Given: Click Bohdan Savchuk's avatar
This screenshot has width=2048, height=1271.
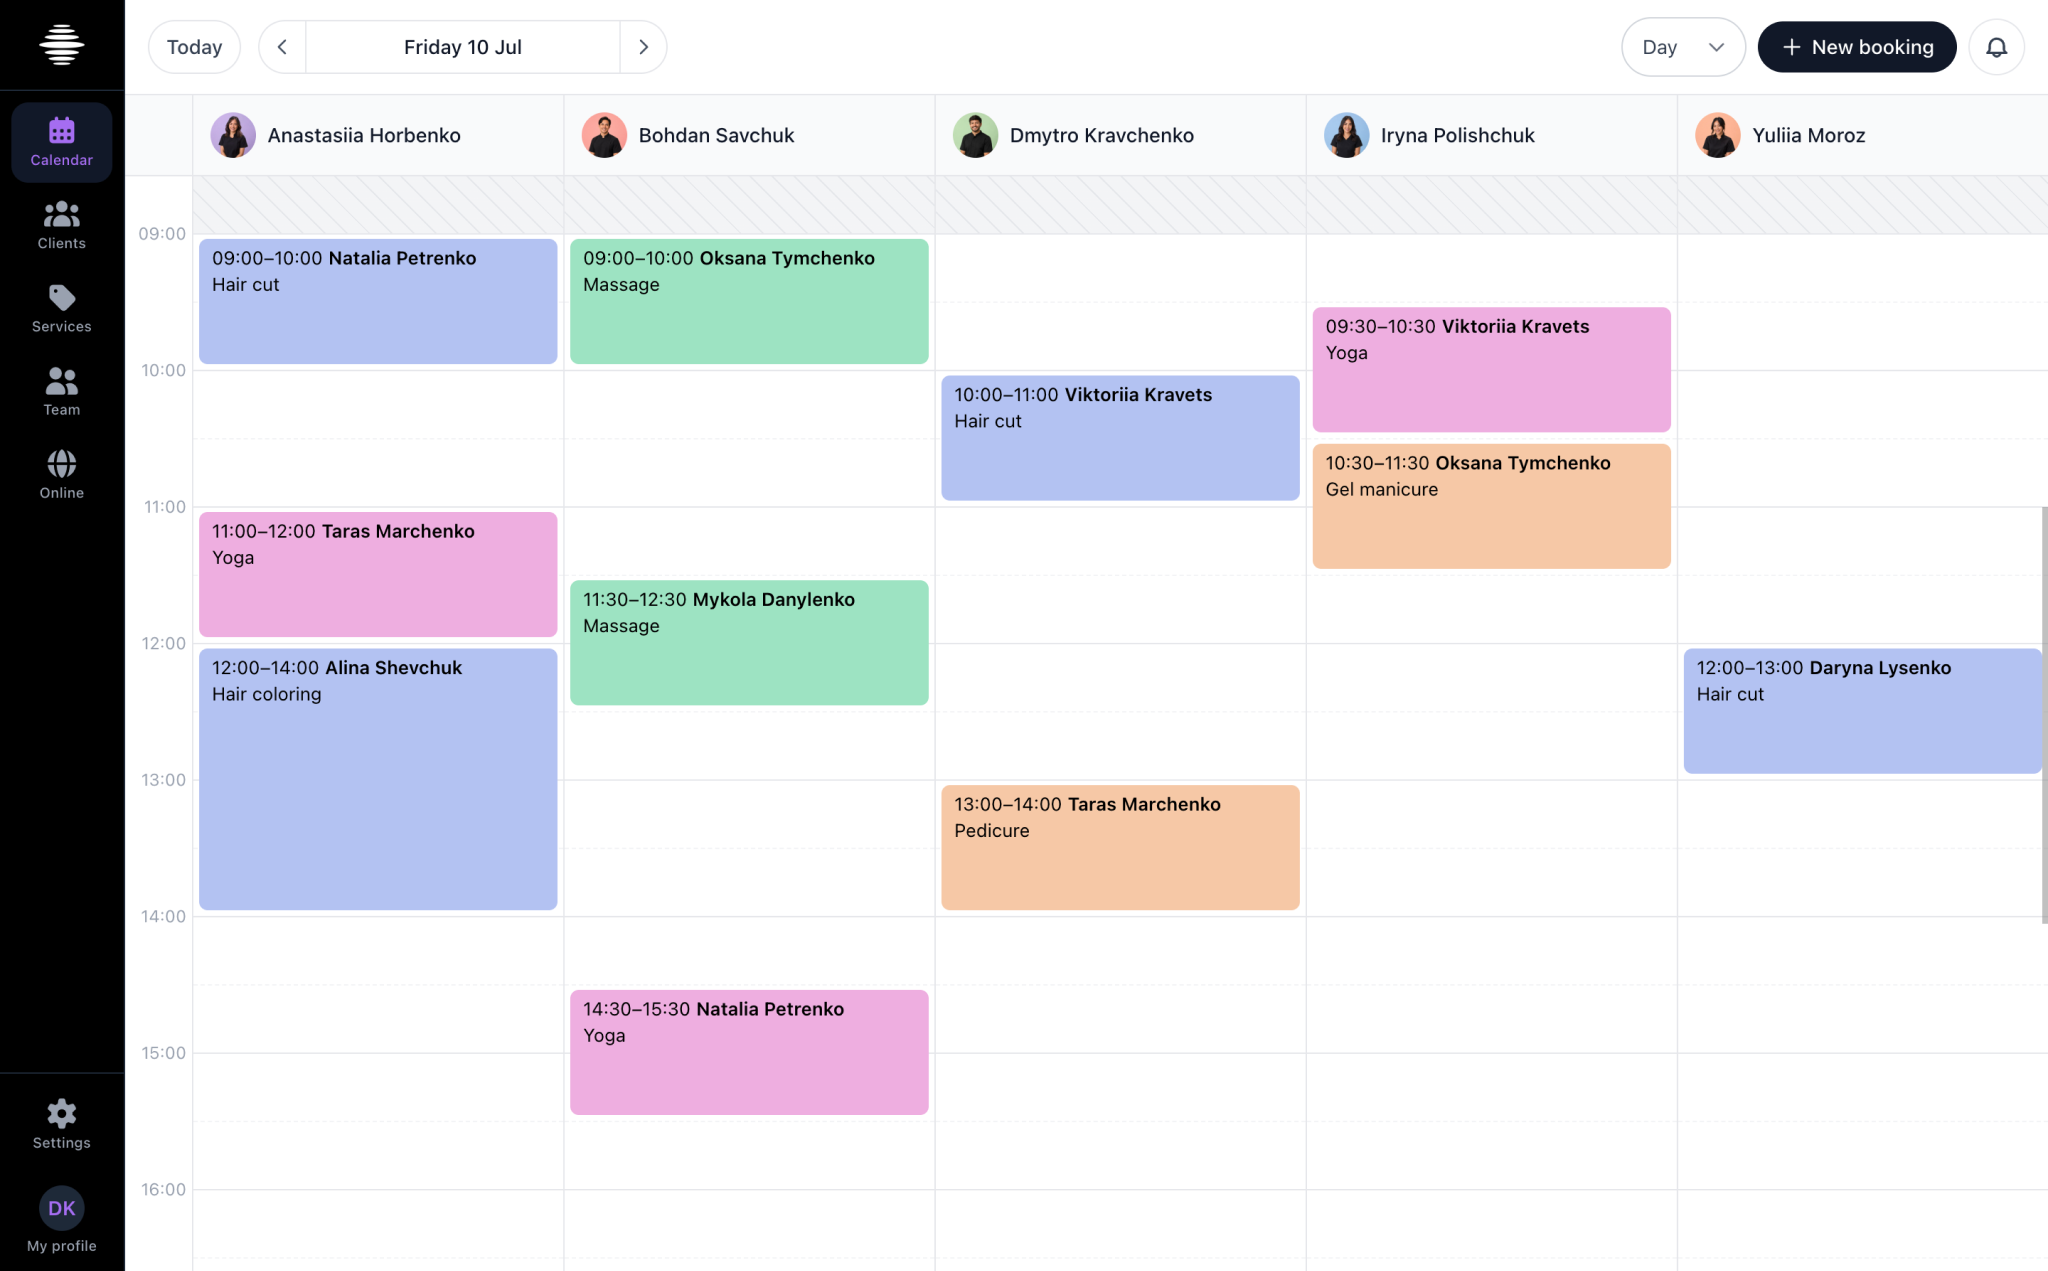Looking at the screenshot, I should tap(604, 135).
